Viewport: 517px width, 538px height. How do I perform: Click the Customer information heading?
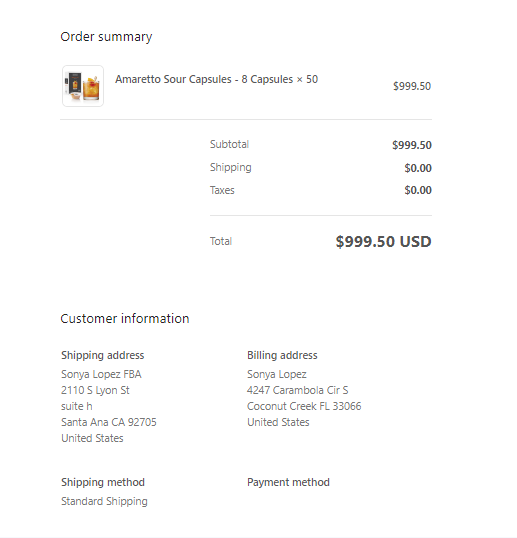(x=125, y=318)
